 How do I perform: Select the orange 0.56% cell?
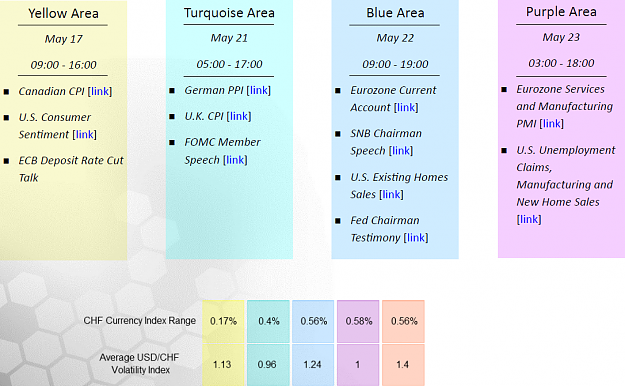point(403,321)
